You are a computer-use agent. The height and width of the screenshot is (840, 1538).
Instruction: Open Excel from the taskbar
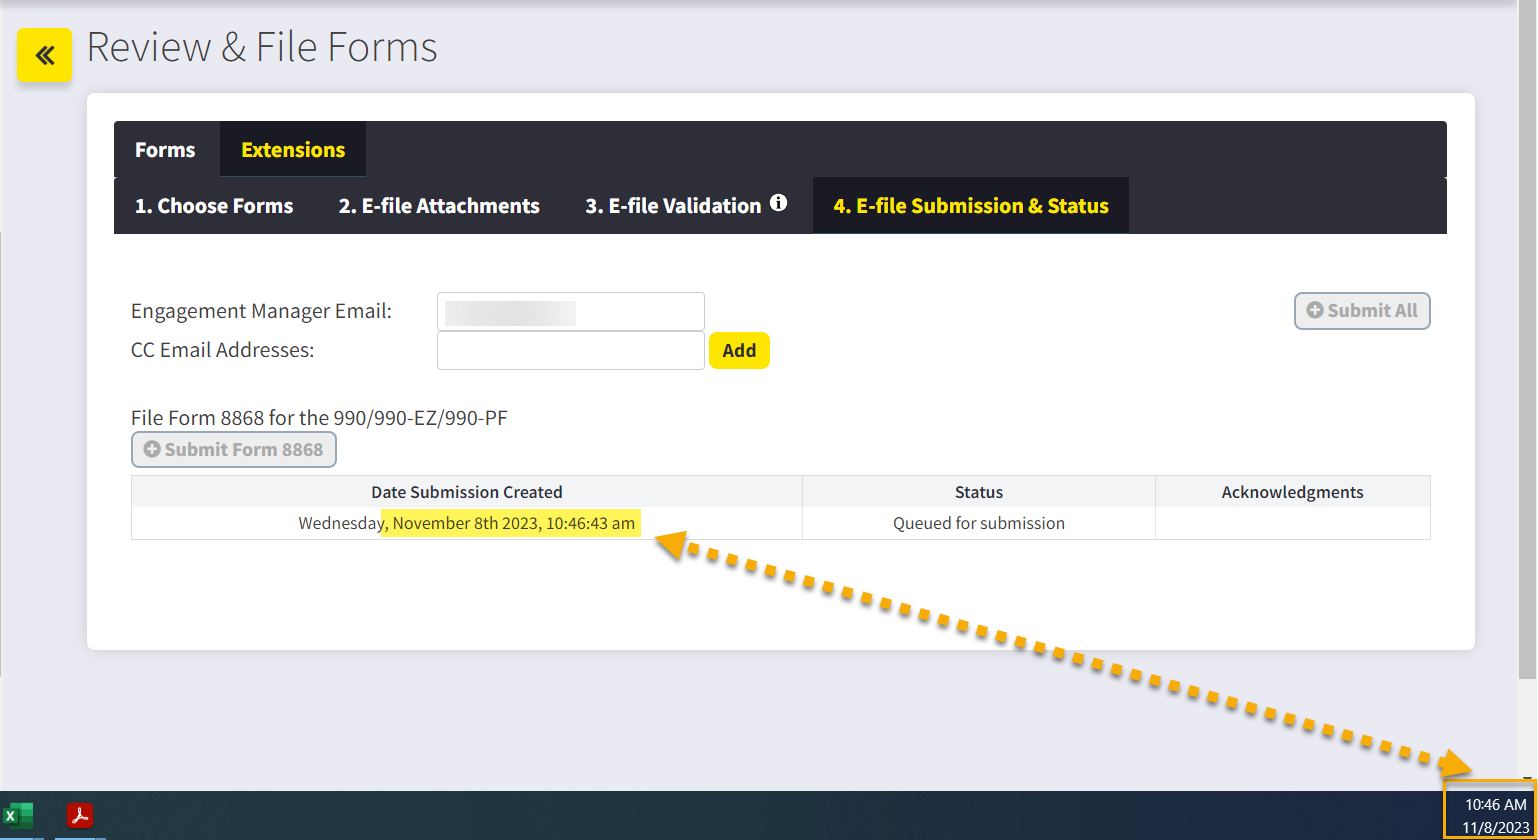[18, 816]
